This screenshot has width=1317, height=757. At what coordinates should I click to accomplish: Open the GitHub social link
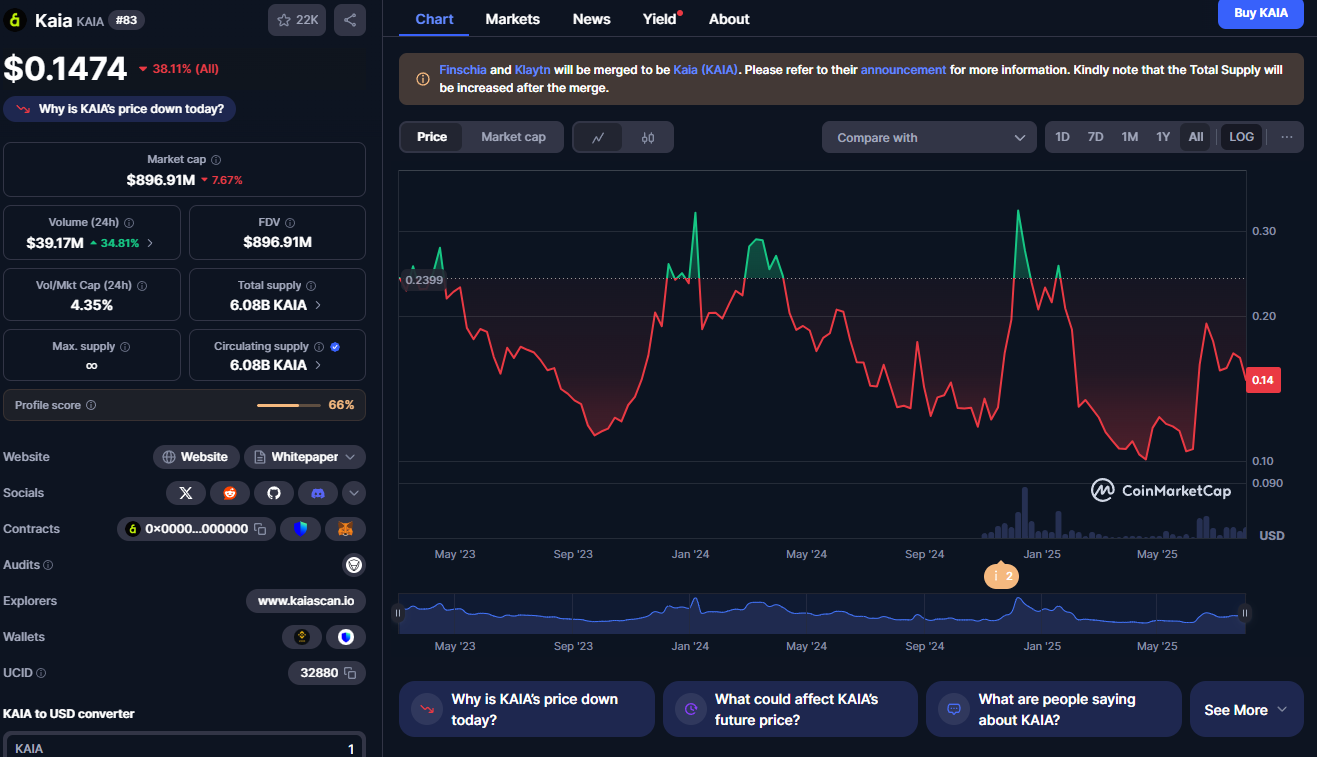point(274,493)
